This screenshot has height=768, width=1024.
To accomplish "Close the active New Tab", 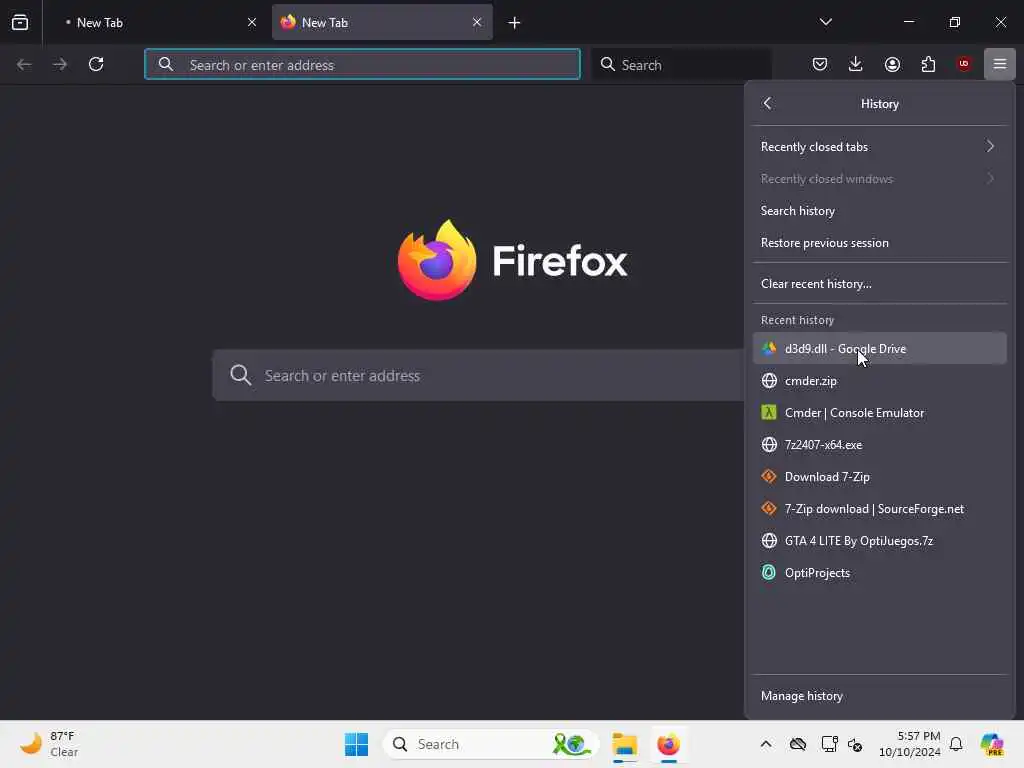I will click(x=477, y=22).
